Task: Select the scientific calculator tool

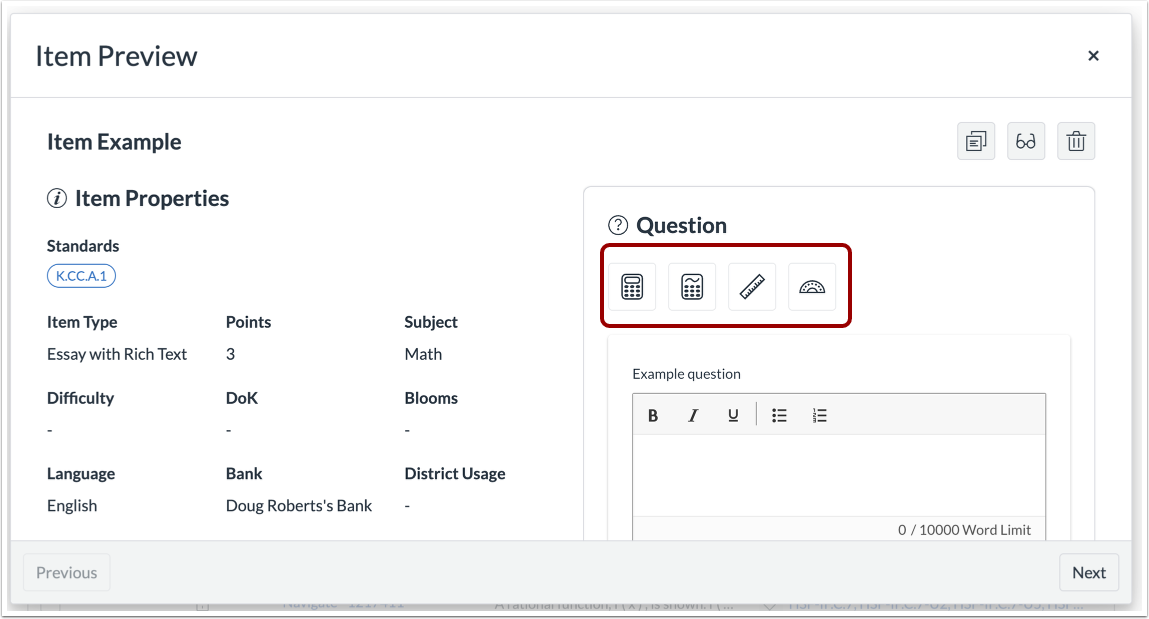Action: 692,286
